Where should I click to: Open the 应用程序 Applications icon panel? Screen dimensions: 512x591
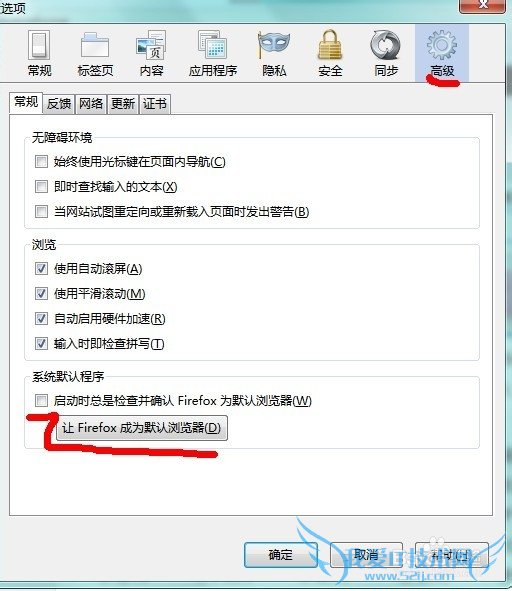coord(213,54)
